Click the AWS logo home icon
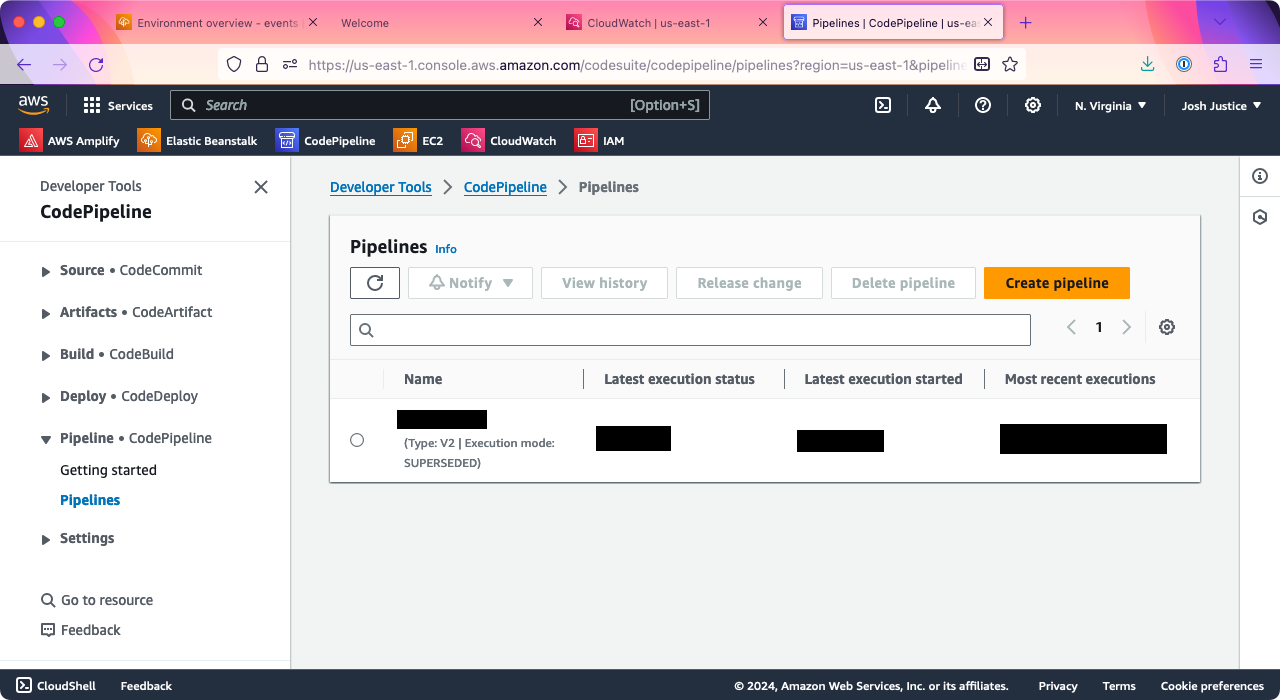Screen dimensions: 1280x700 click(33, 104)
